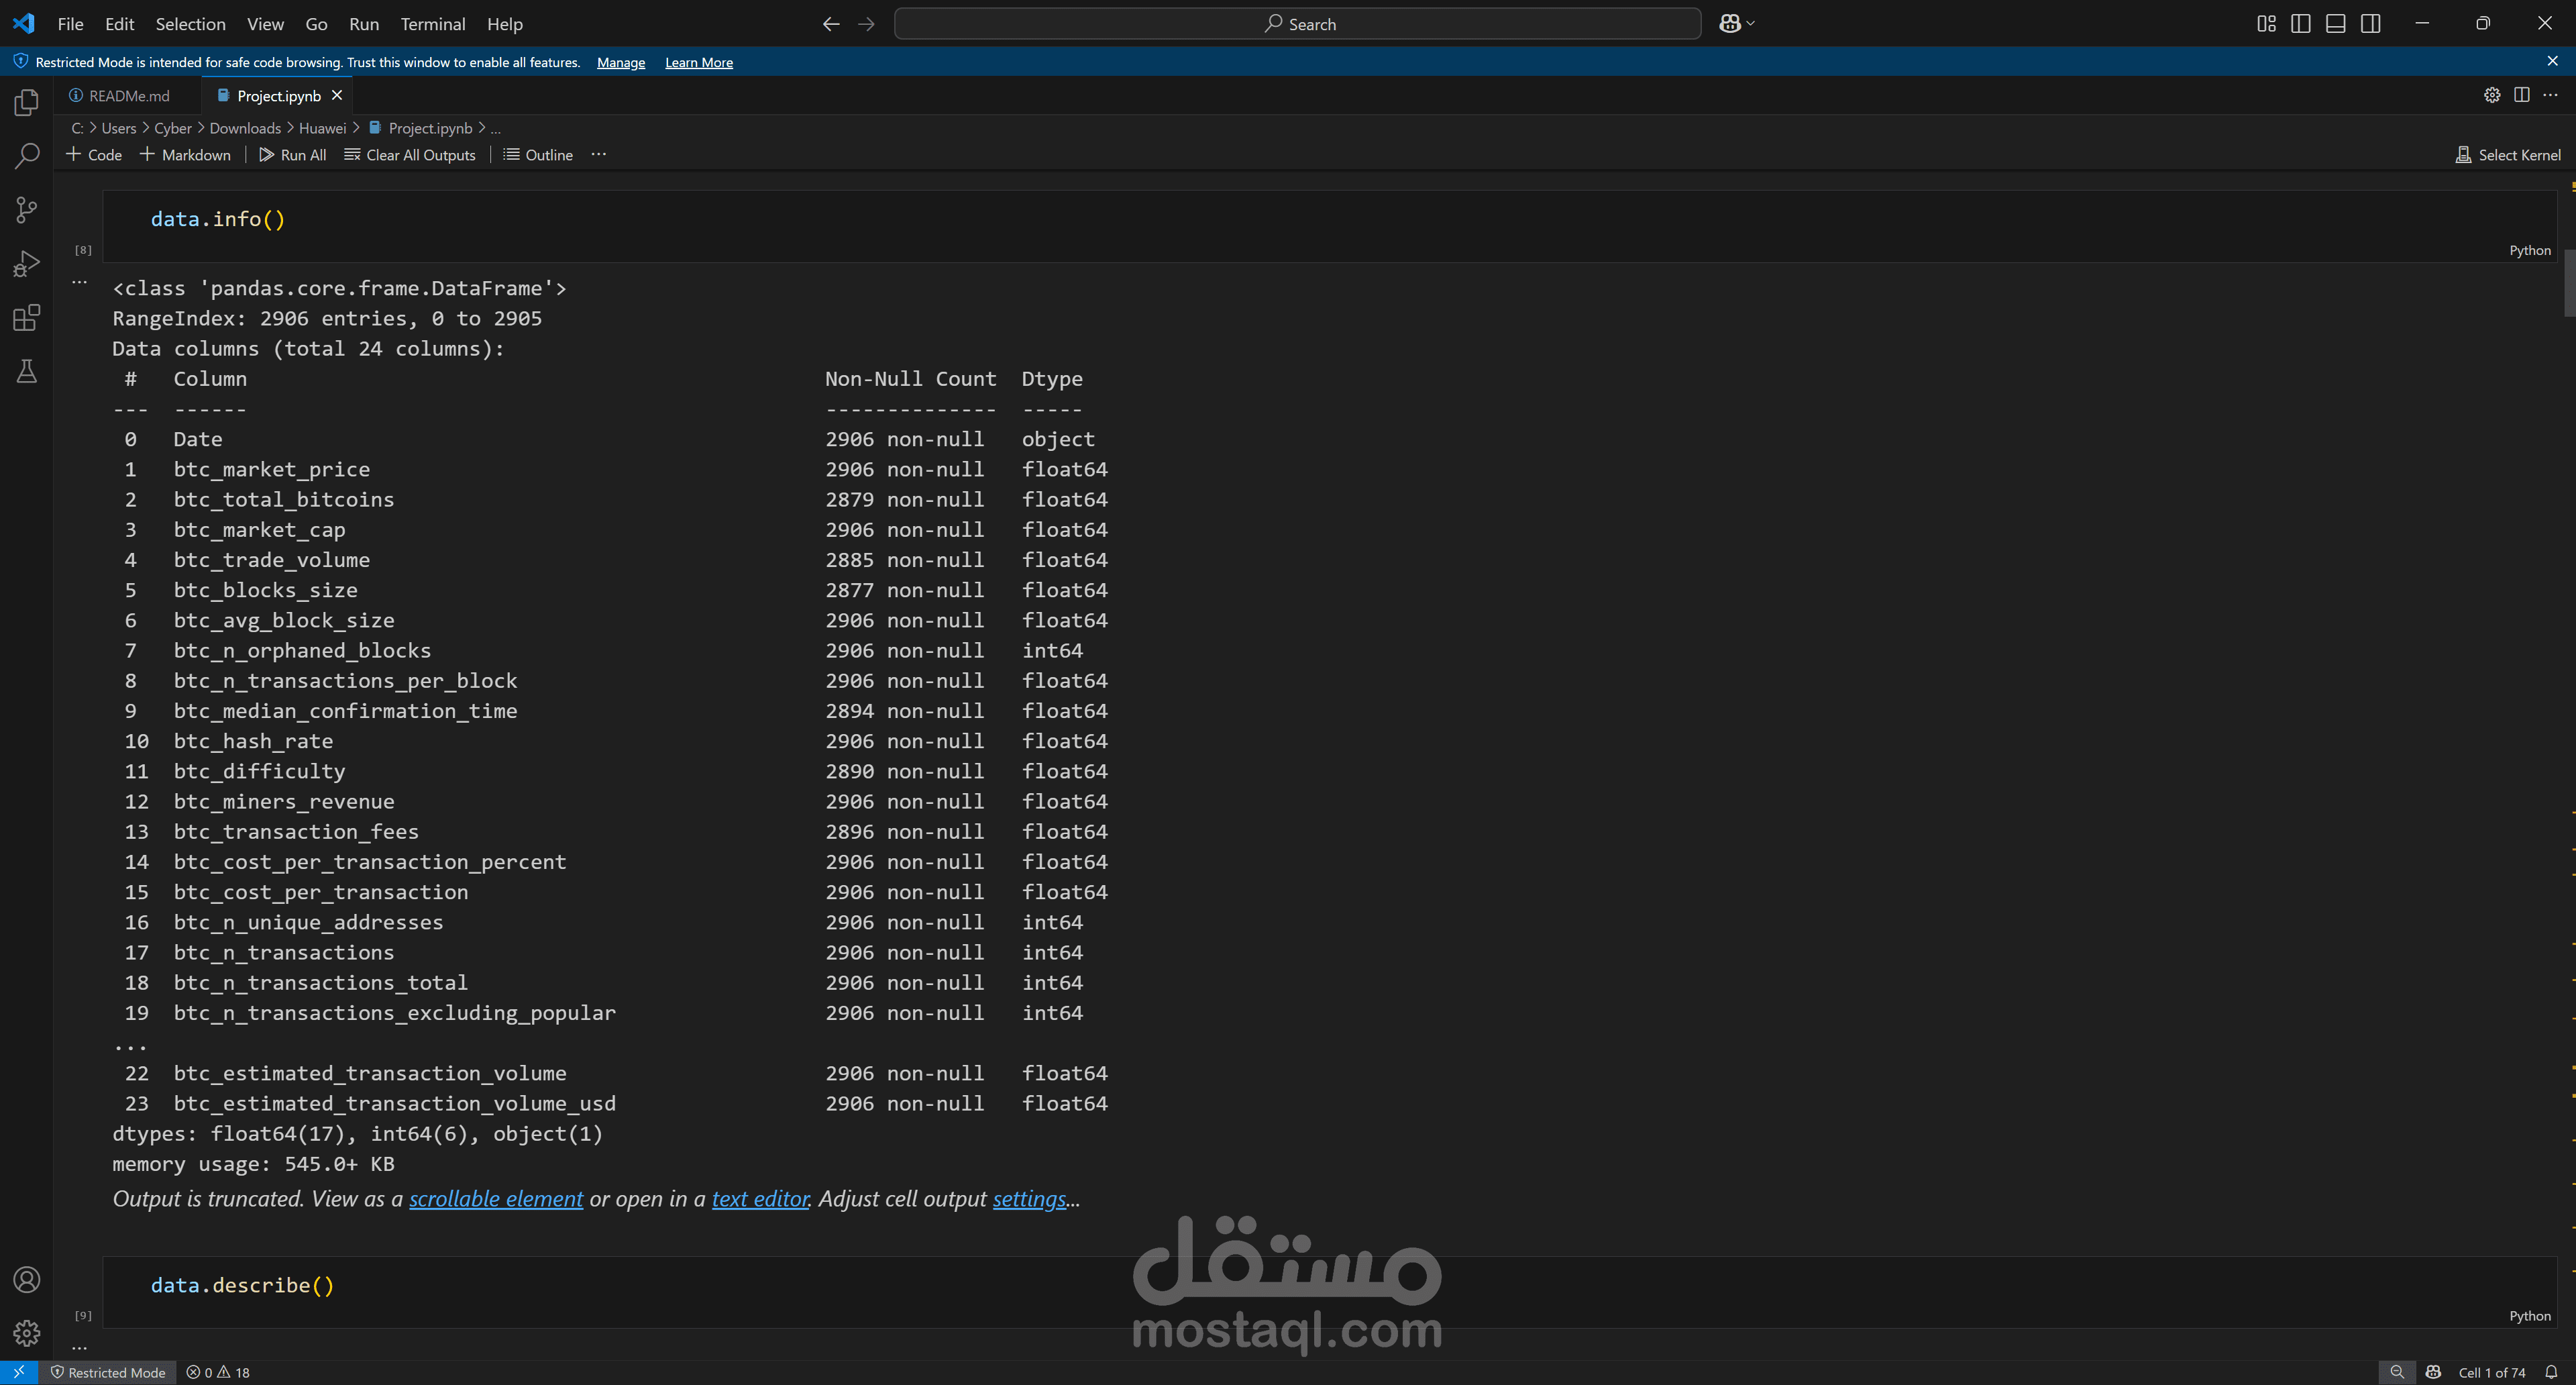
Task: Click the top Search command box
Action: [1297, 24]
